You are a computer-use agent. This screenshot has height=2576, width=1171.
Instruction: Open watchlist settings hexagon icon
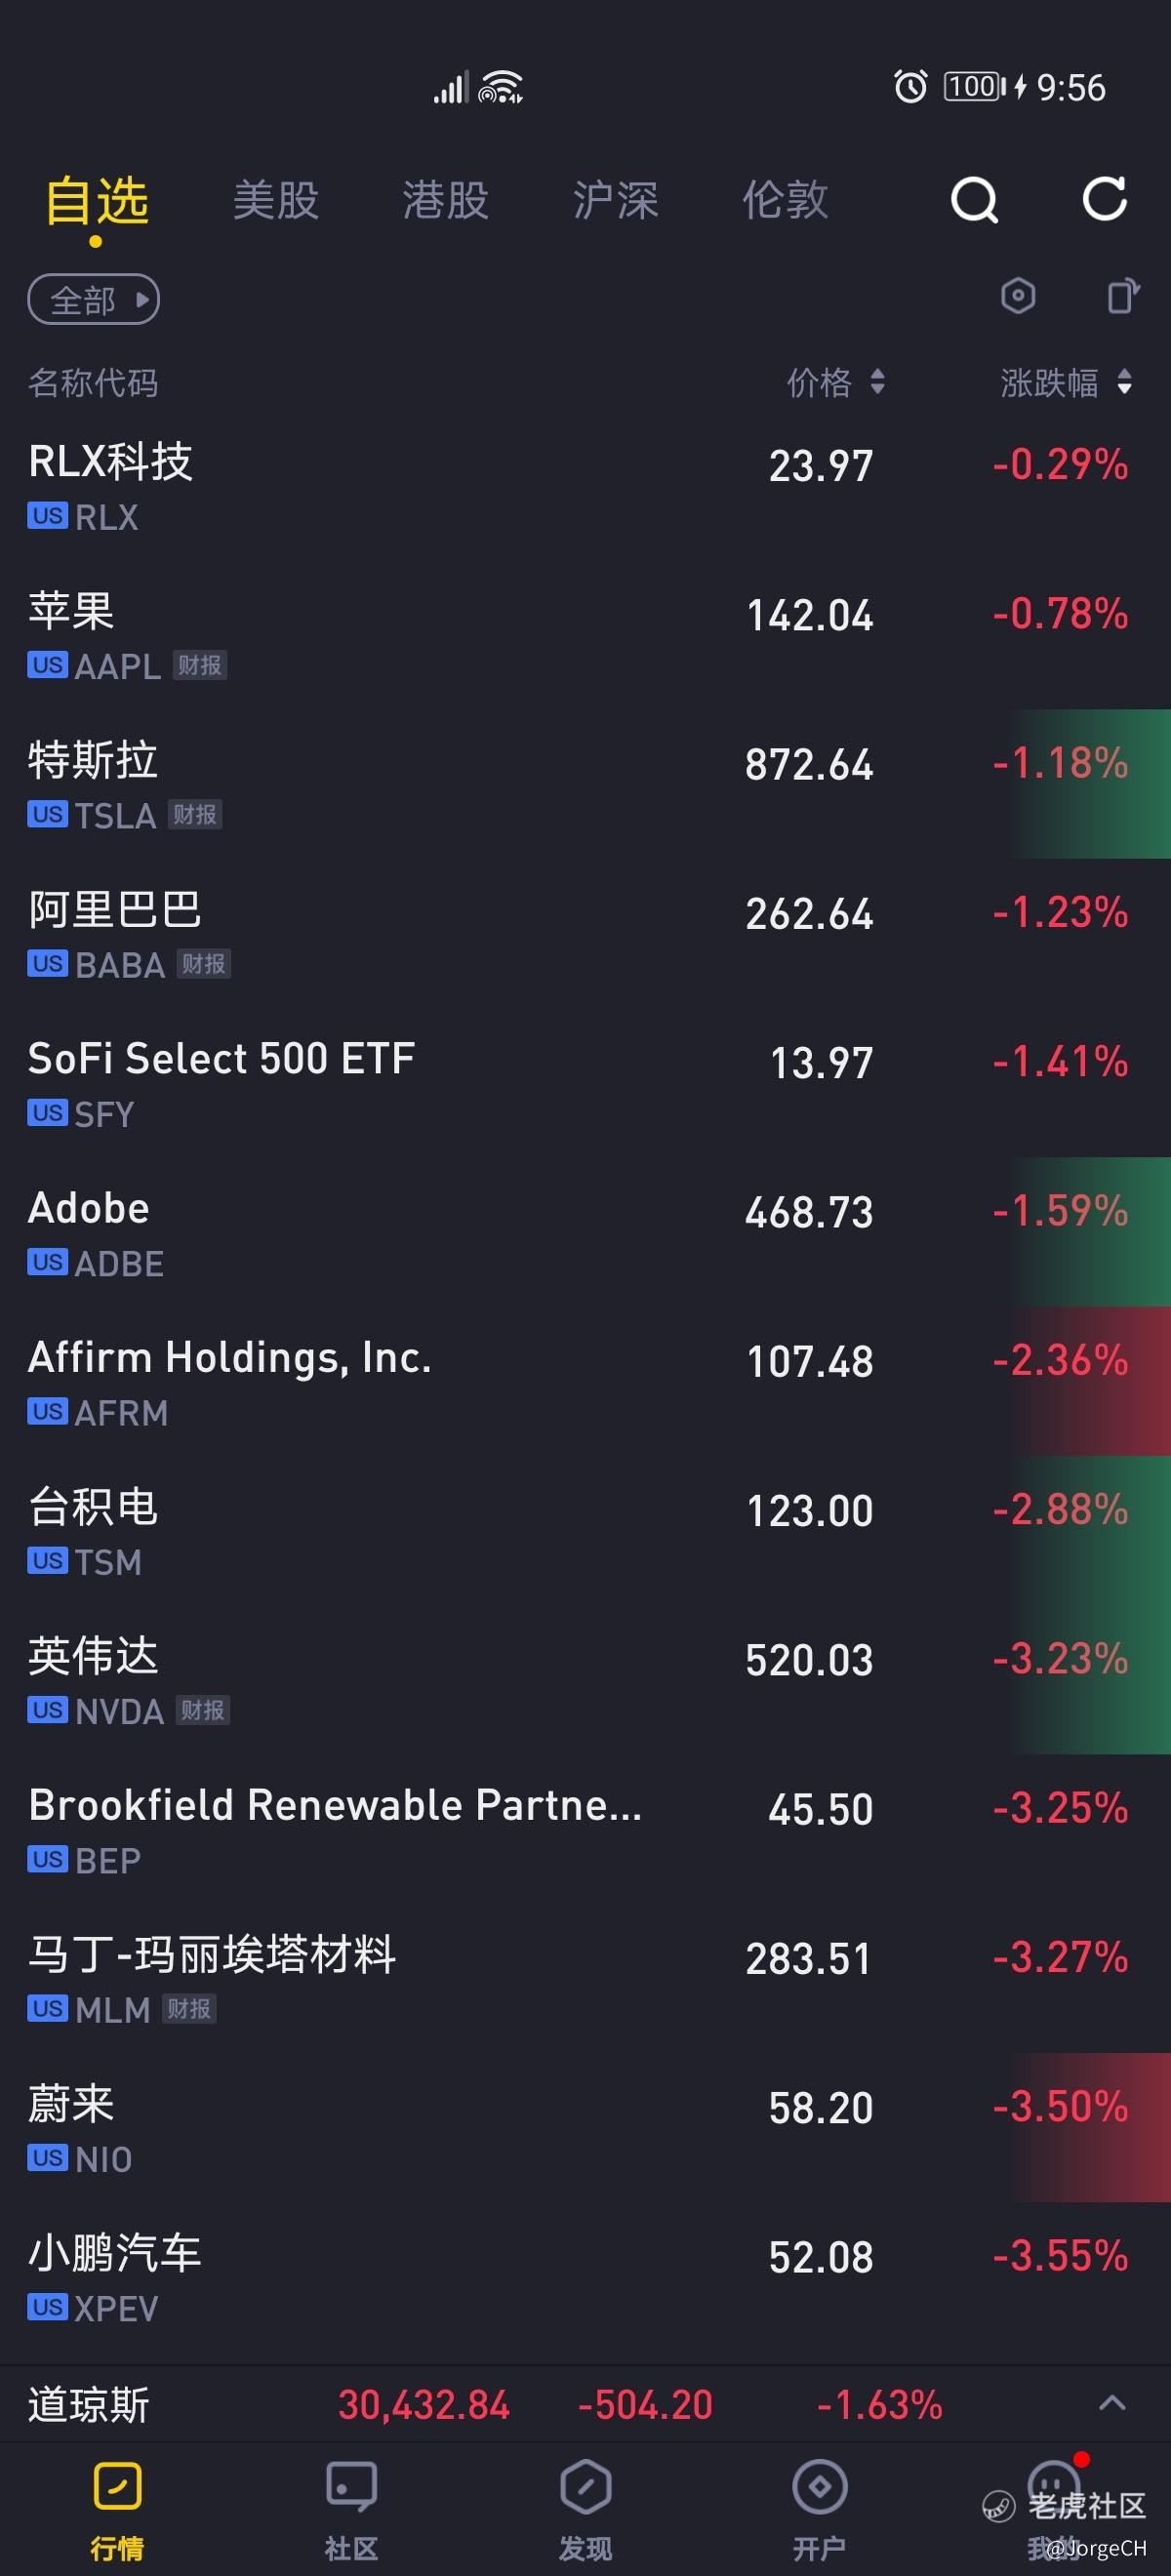[x=1018, y=296]
